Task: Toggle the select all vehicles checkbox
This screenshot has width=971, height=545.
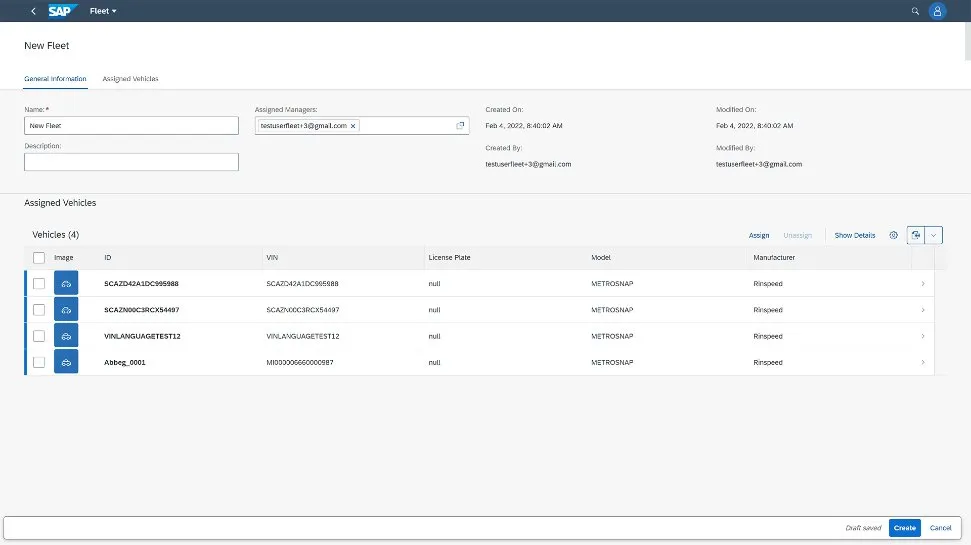Action: [x=39, y=258]
